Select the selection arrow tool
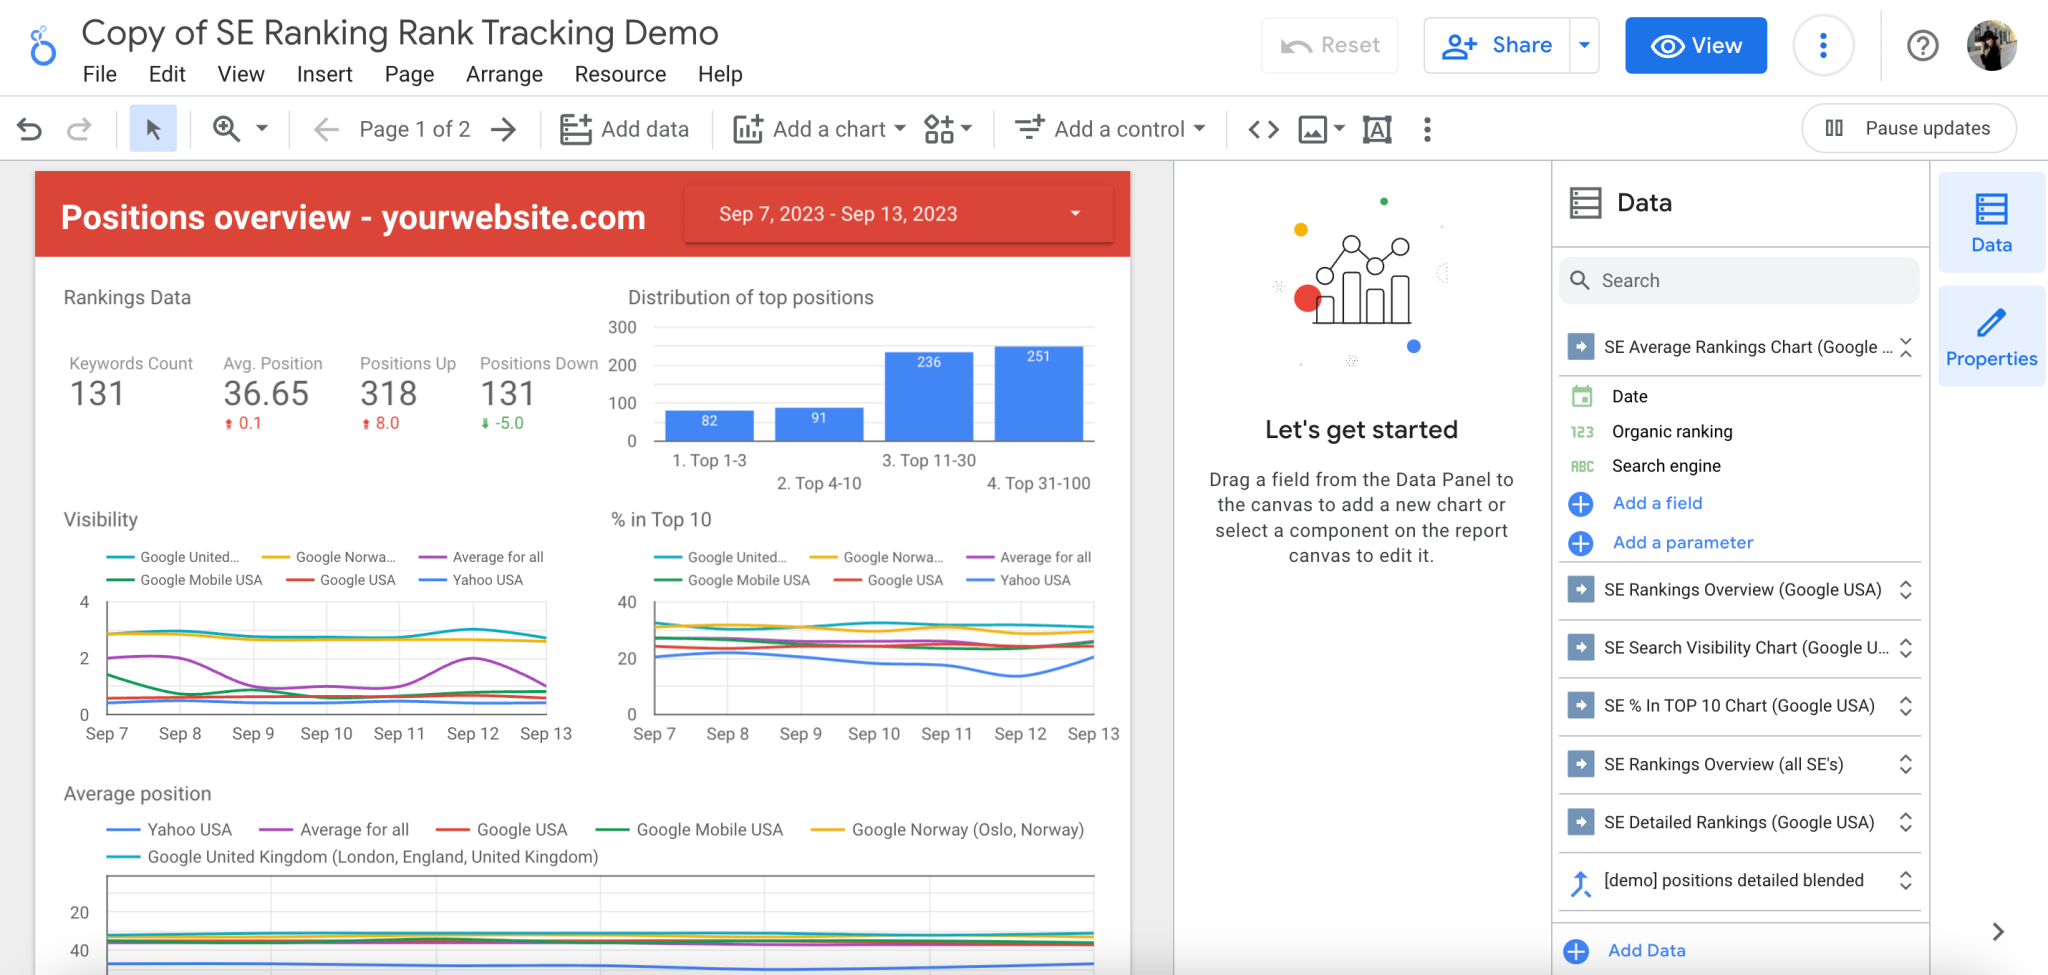Screen dimensions: 2048x975 tap(152, 128)
